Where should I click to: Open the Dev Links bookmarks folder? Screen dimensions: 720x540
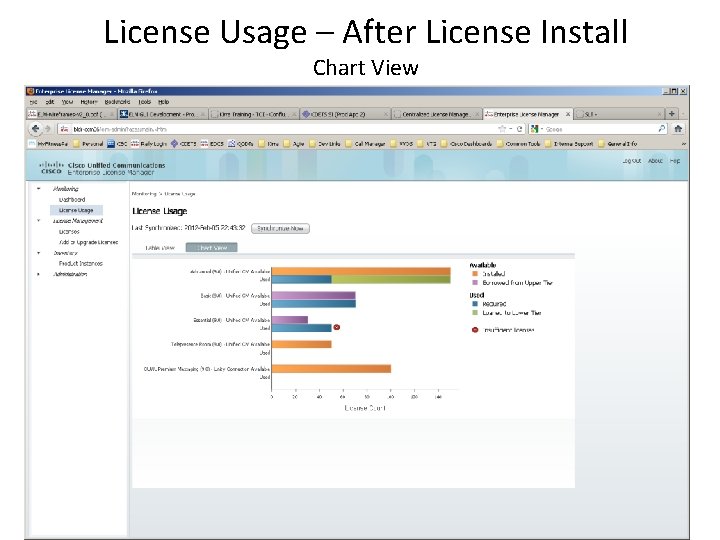click(x=325, y=144)
